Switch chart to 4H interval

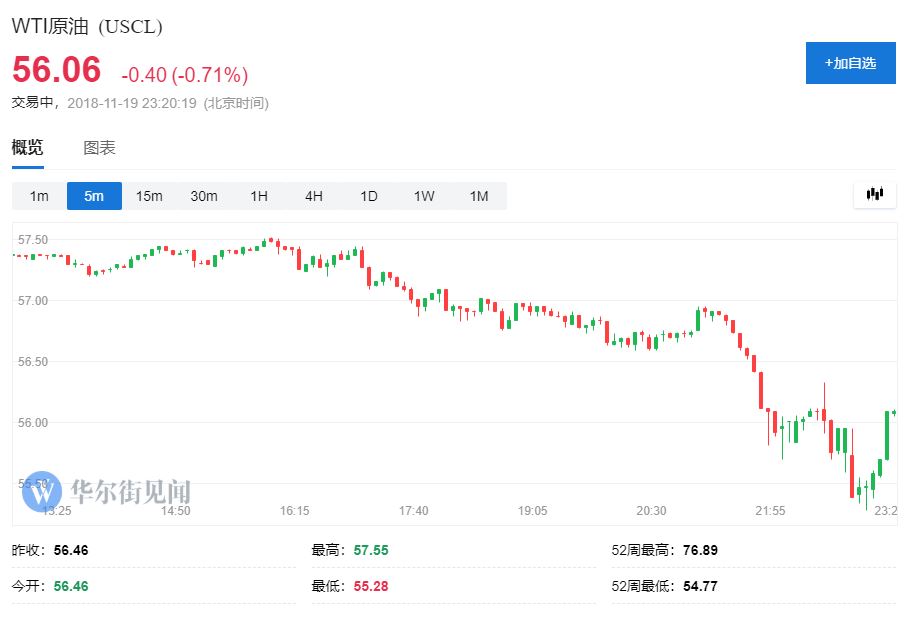[x=314, y=196]
